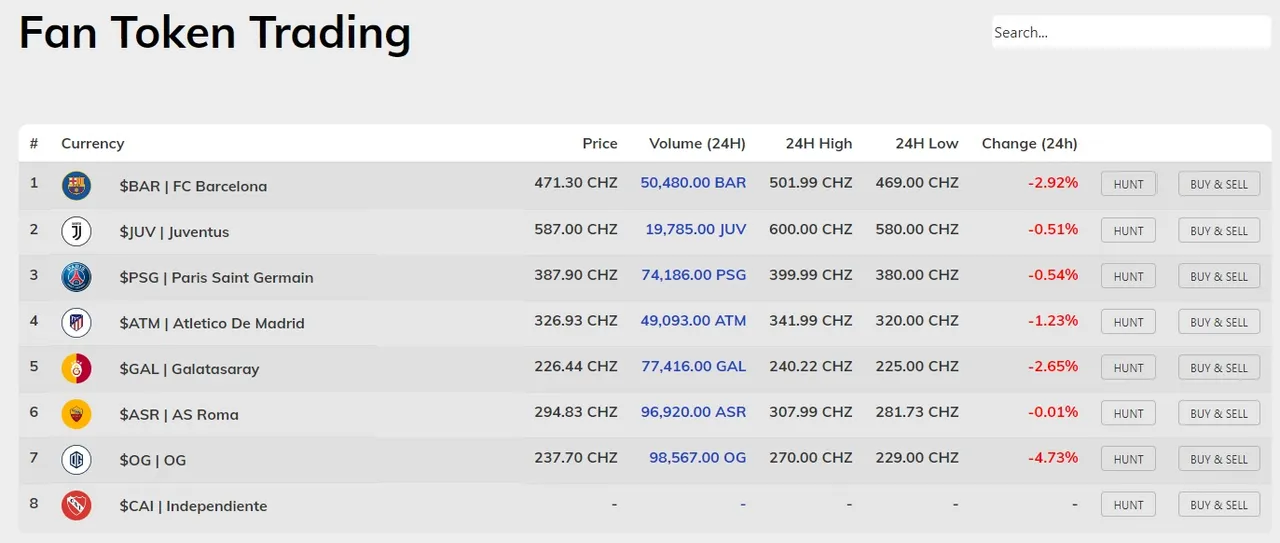Click the 96,920.00 ASR volume value
This screenshot has width=1280, height=543.
click(x=694, y=412)
